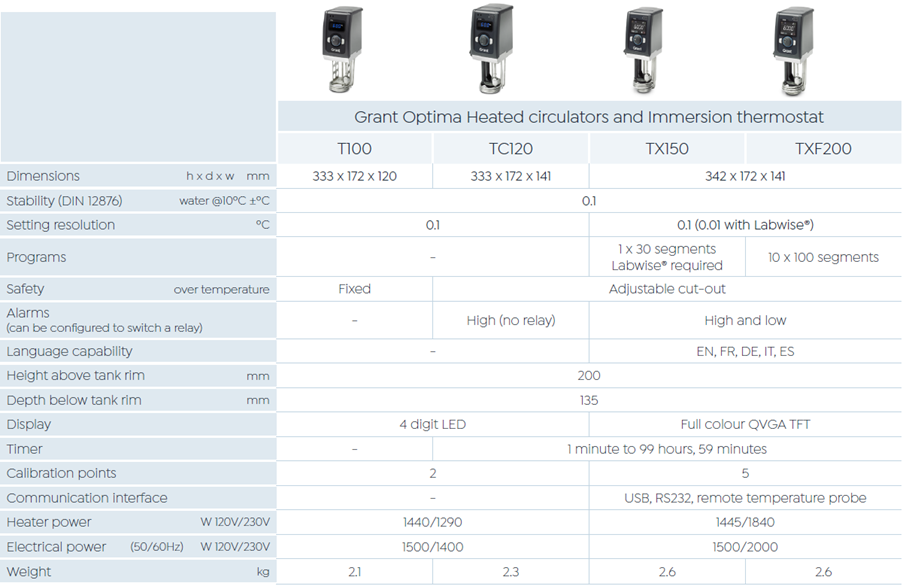Click the '10 x 100 segments' programs cell
Screen dimensions: 906x588
823,258
